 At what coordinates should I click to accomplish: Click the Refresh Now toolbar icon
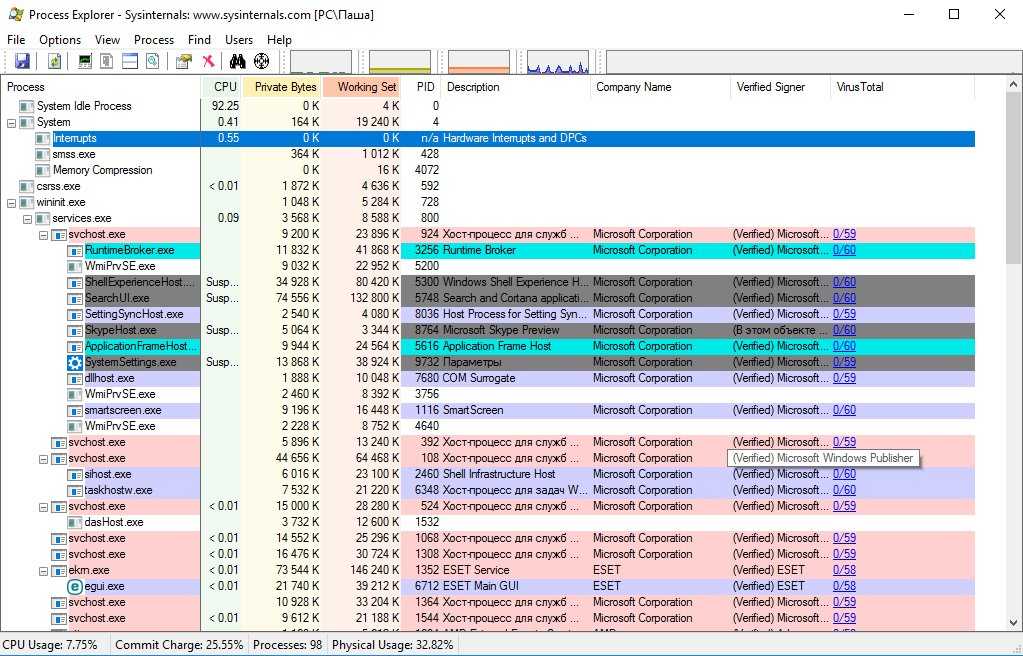pyautogui.click(x=54, y=62)
